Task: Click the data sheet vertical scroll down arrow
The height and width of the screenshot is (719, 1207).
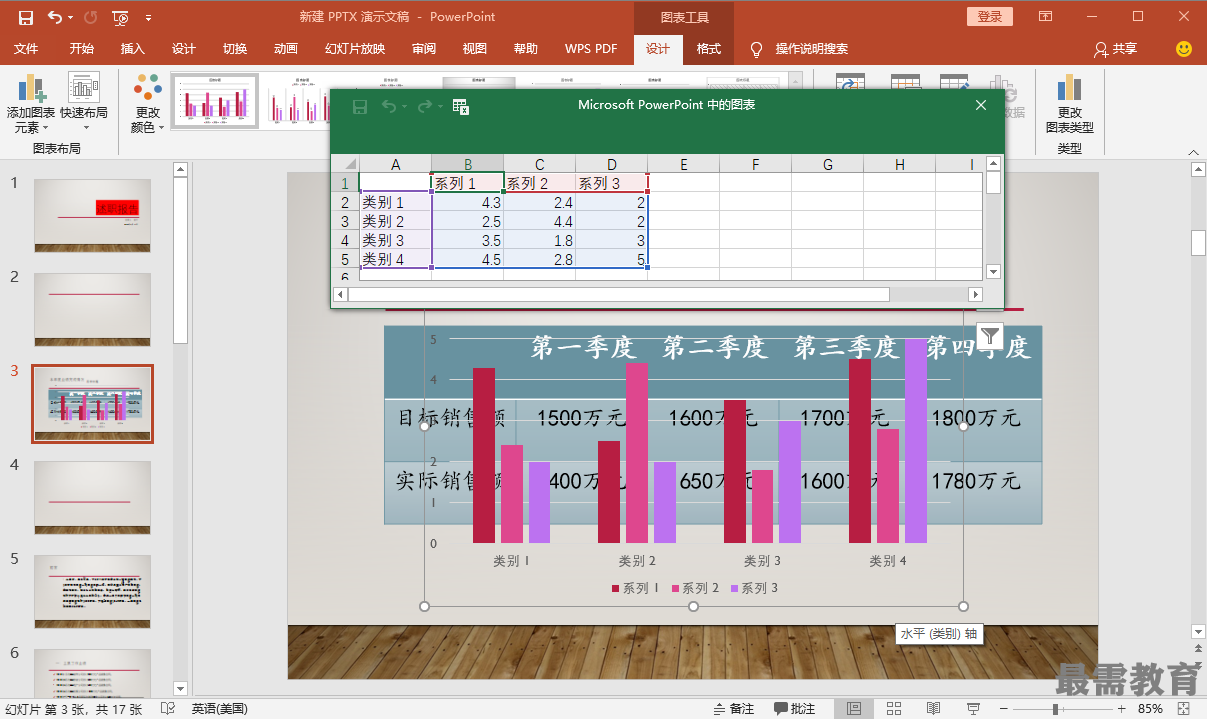Action: click(993, 271)
